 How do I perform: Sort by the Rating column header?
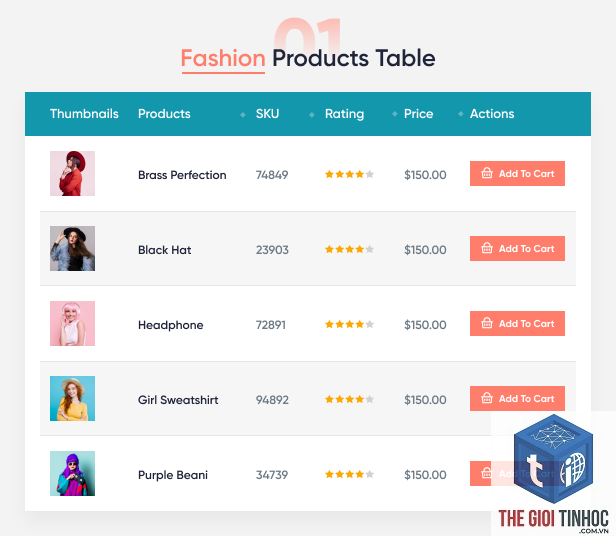344,114
